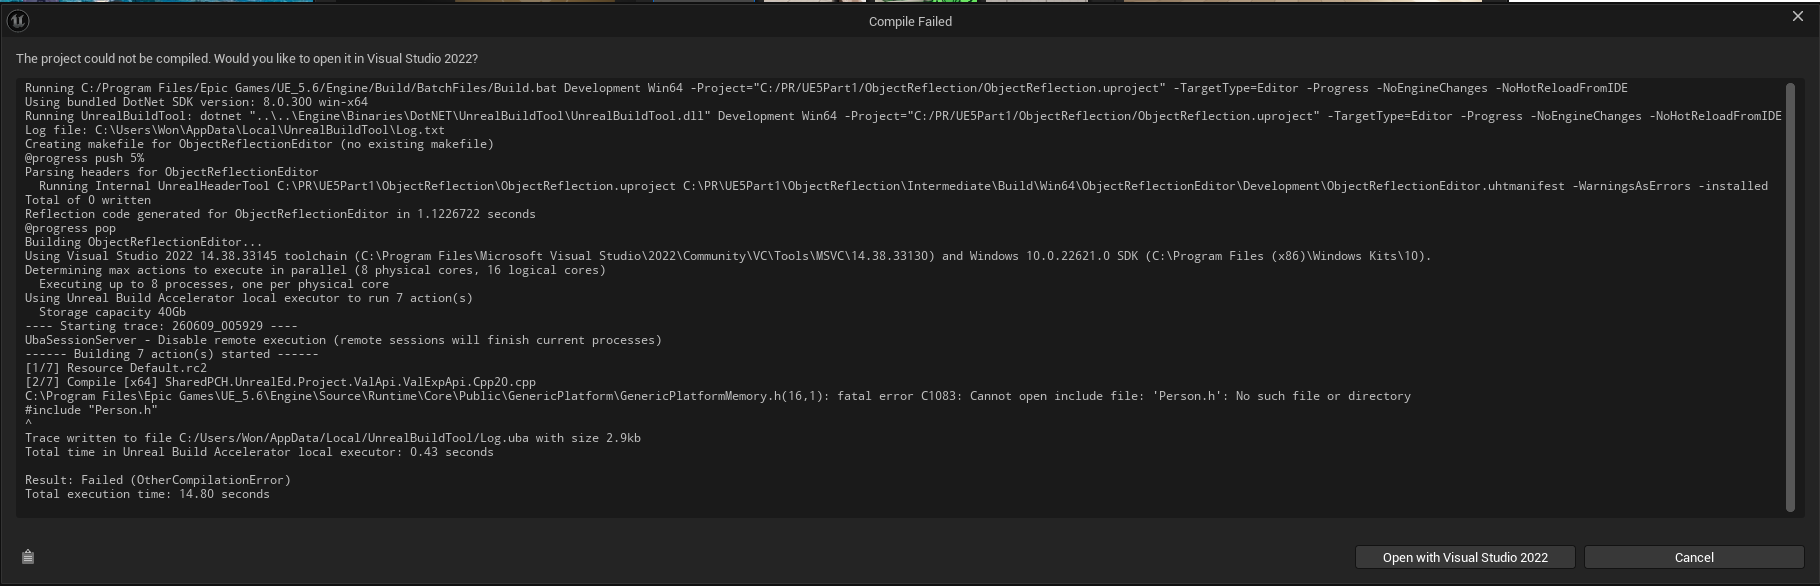Viewport: 1820px width, 586px height.
Task: Click 'Using Visual Studio 2022 14.38.33145 toolchain' line
Action: pos(728,256)
